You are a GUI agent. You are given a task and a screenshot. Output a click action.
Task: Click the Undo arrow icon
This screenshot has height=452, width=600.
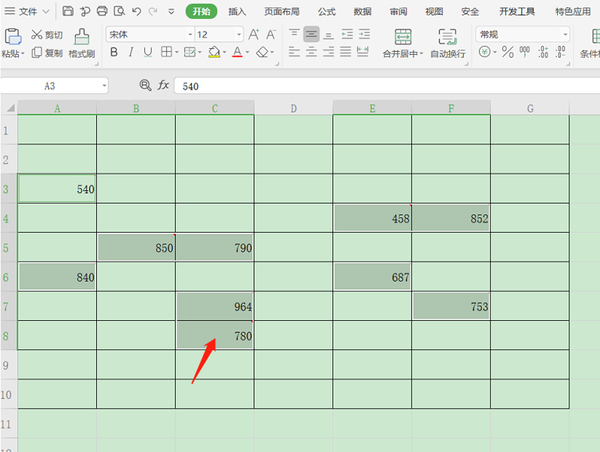point(137,11)
